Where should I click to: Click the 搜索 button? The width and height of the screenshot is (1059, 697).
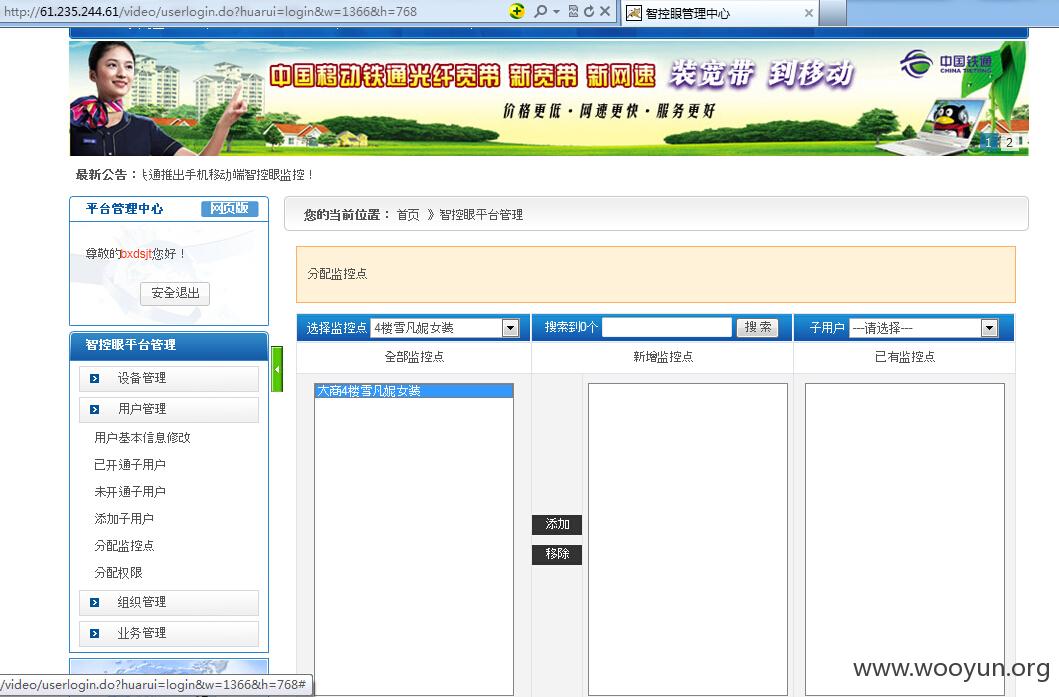757,328
